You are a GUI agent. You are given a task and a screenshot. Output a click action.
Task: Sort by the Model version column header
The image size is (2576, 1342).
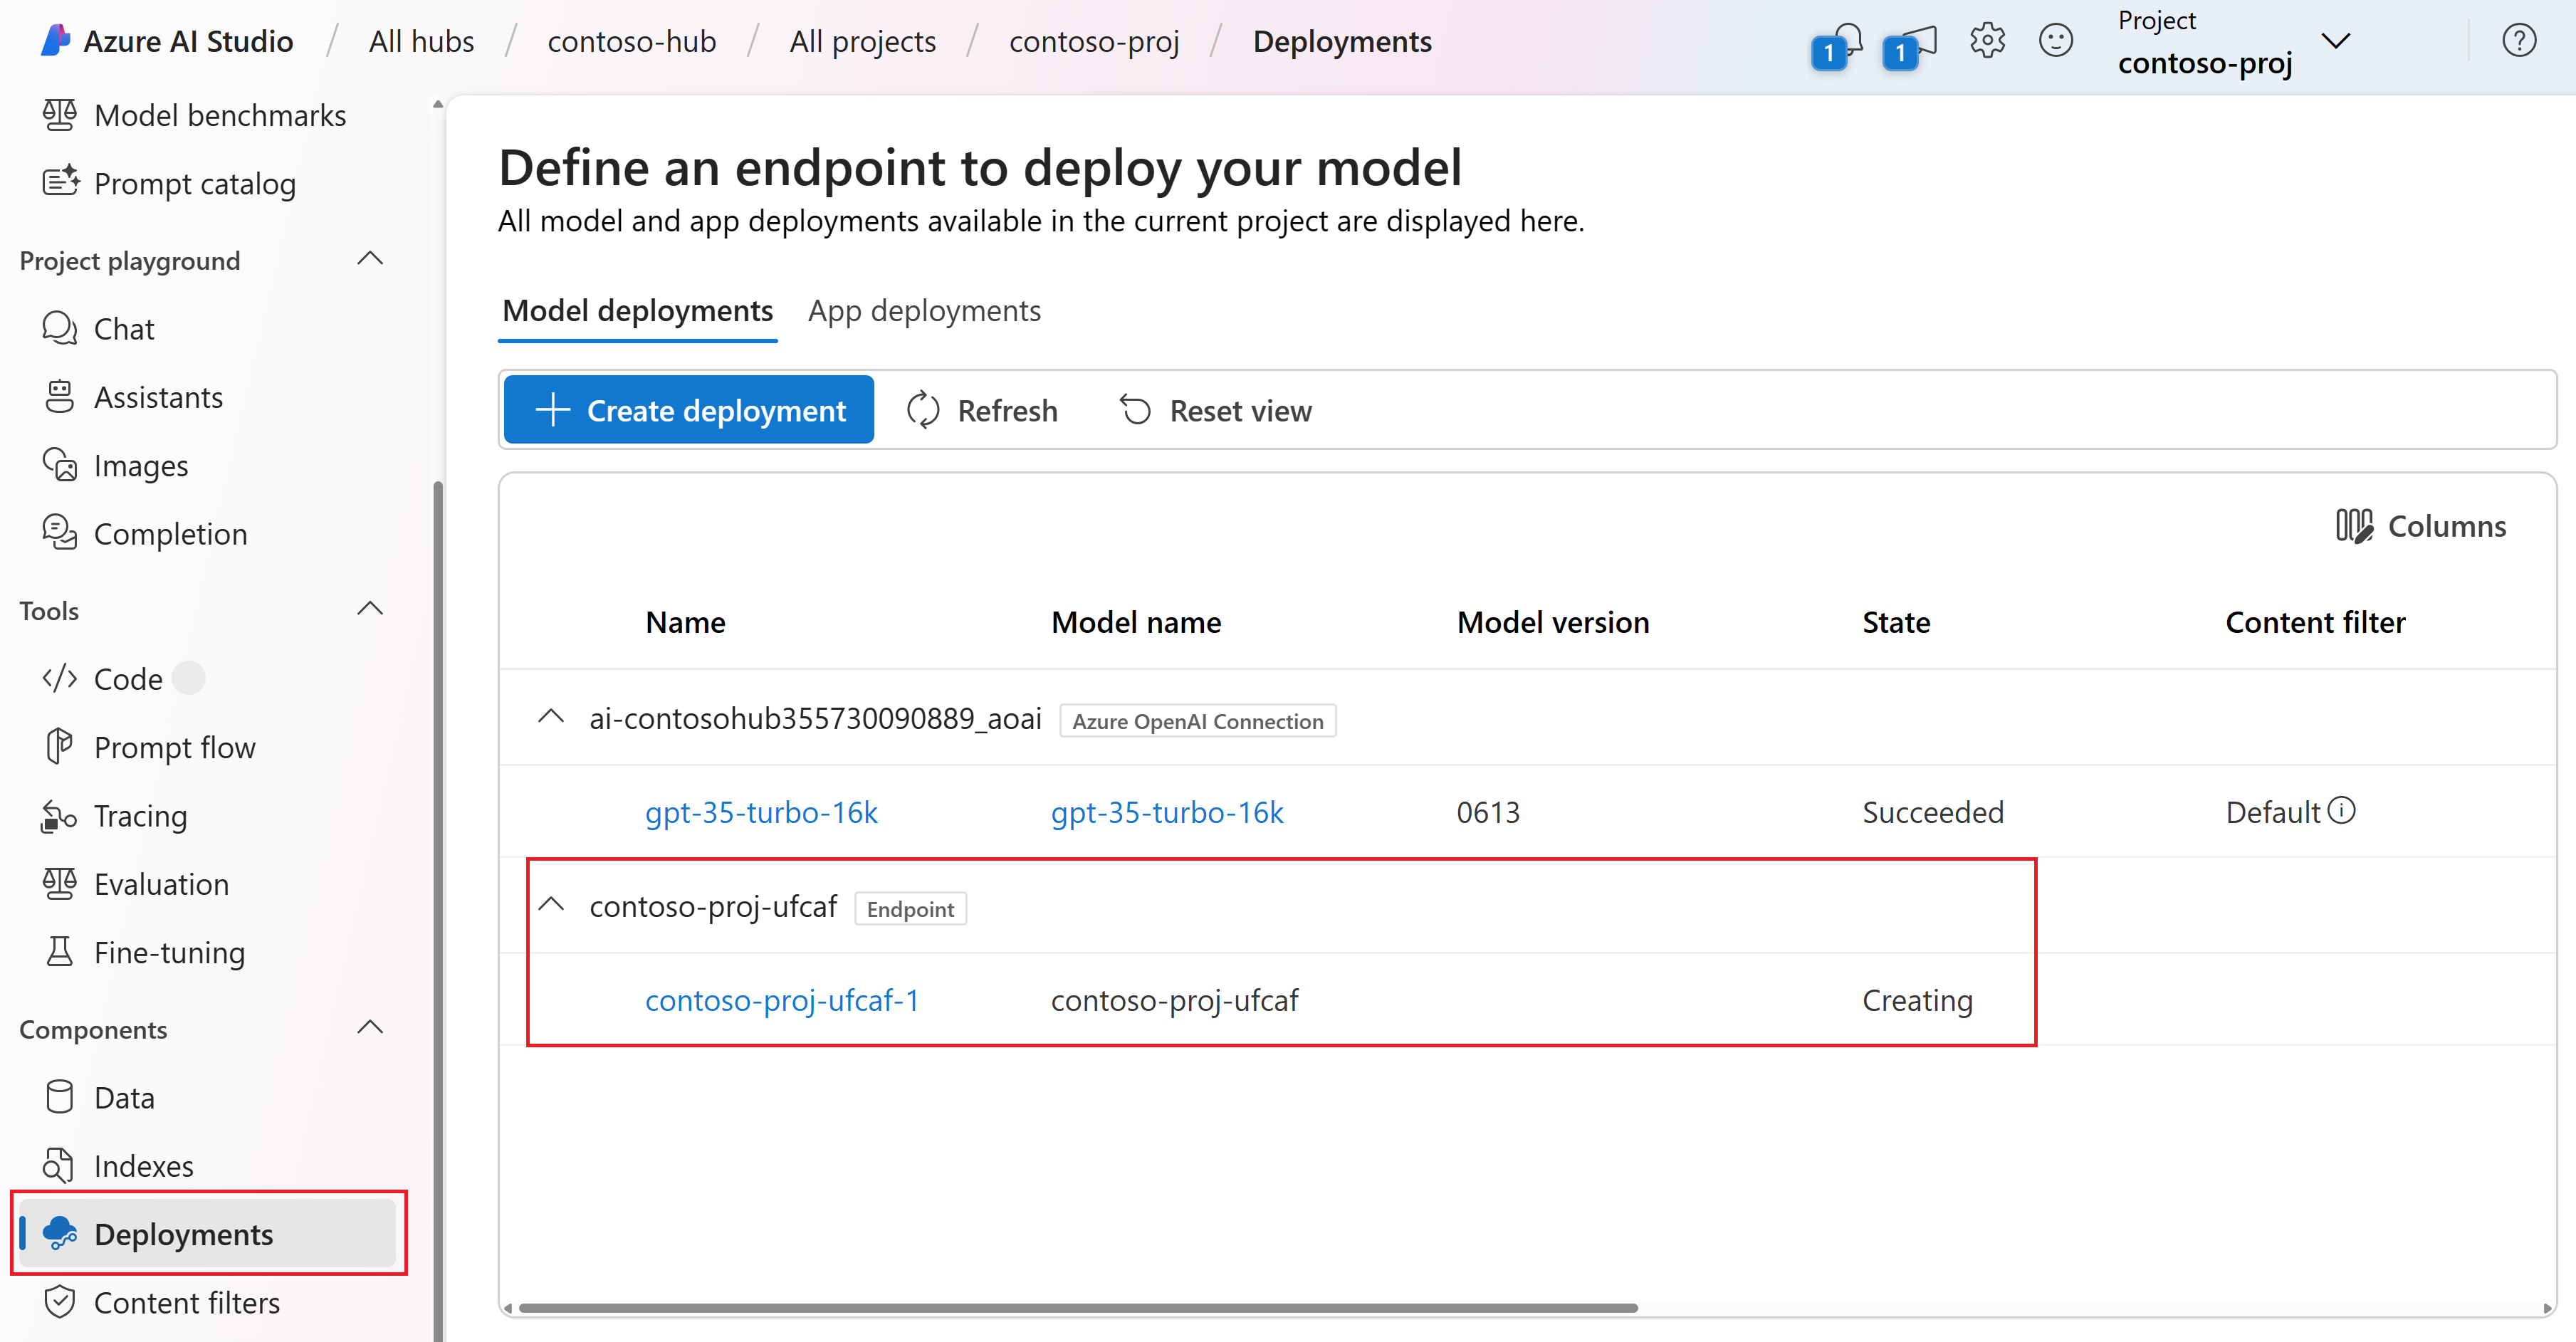[x=1553, y=622]
